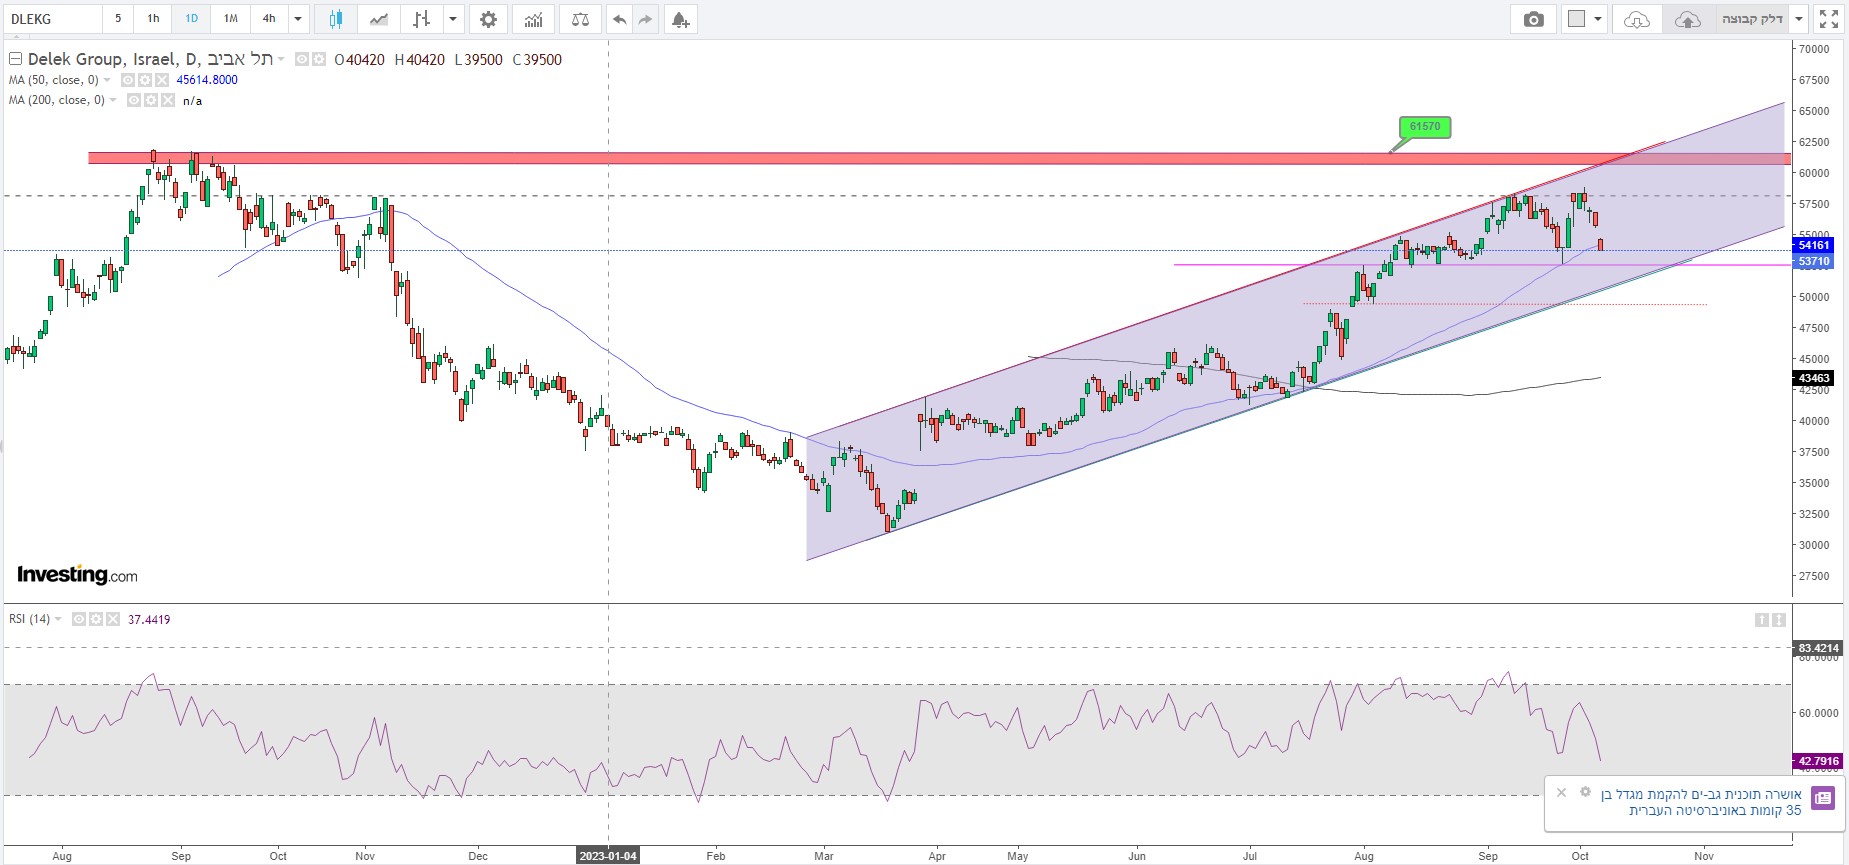This screenshot has height=865, width=1849.
Task: Open Delek Group main series settings
Action: (319, 59)
